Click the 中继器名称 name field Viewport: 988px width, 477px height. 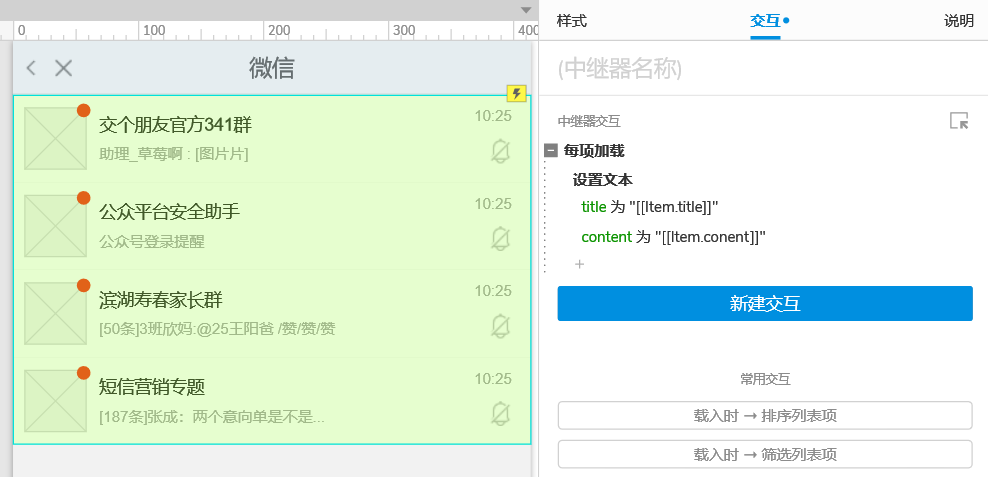coord(765,69)
